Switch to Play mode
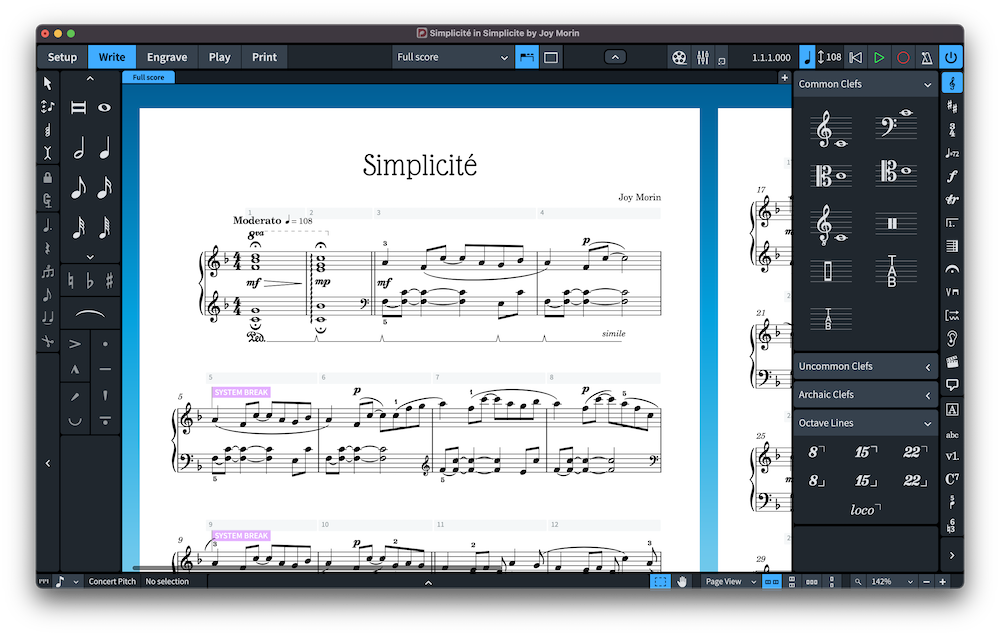Screen dimensions: 1000x636 click(219, 57)
